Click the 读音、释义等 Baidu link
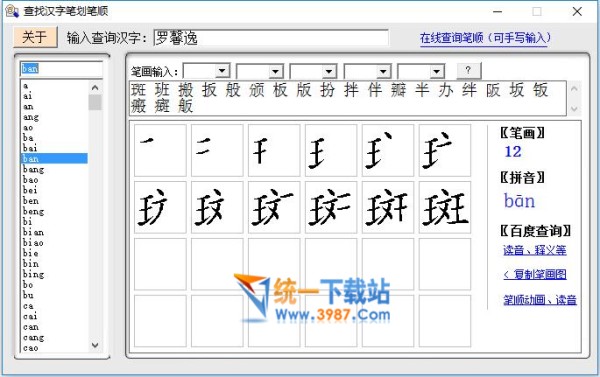Viewport: 600px width, 377px height. [x=535, y=250]
